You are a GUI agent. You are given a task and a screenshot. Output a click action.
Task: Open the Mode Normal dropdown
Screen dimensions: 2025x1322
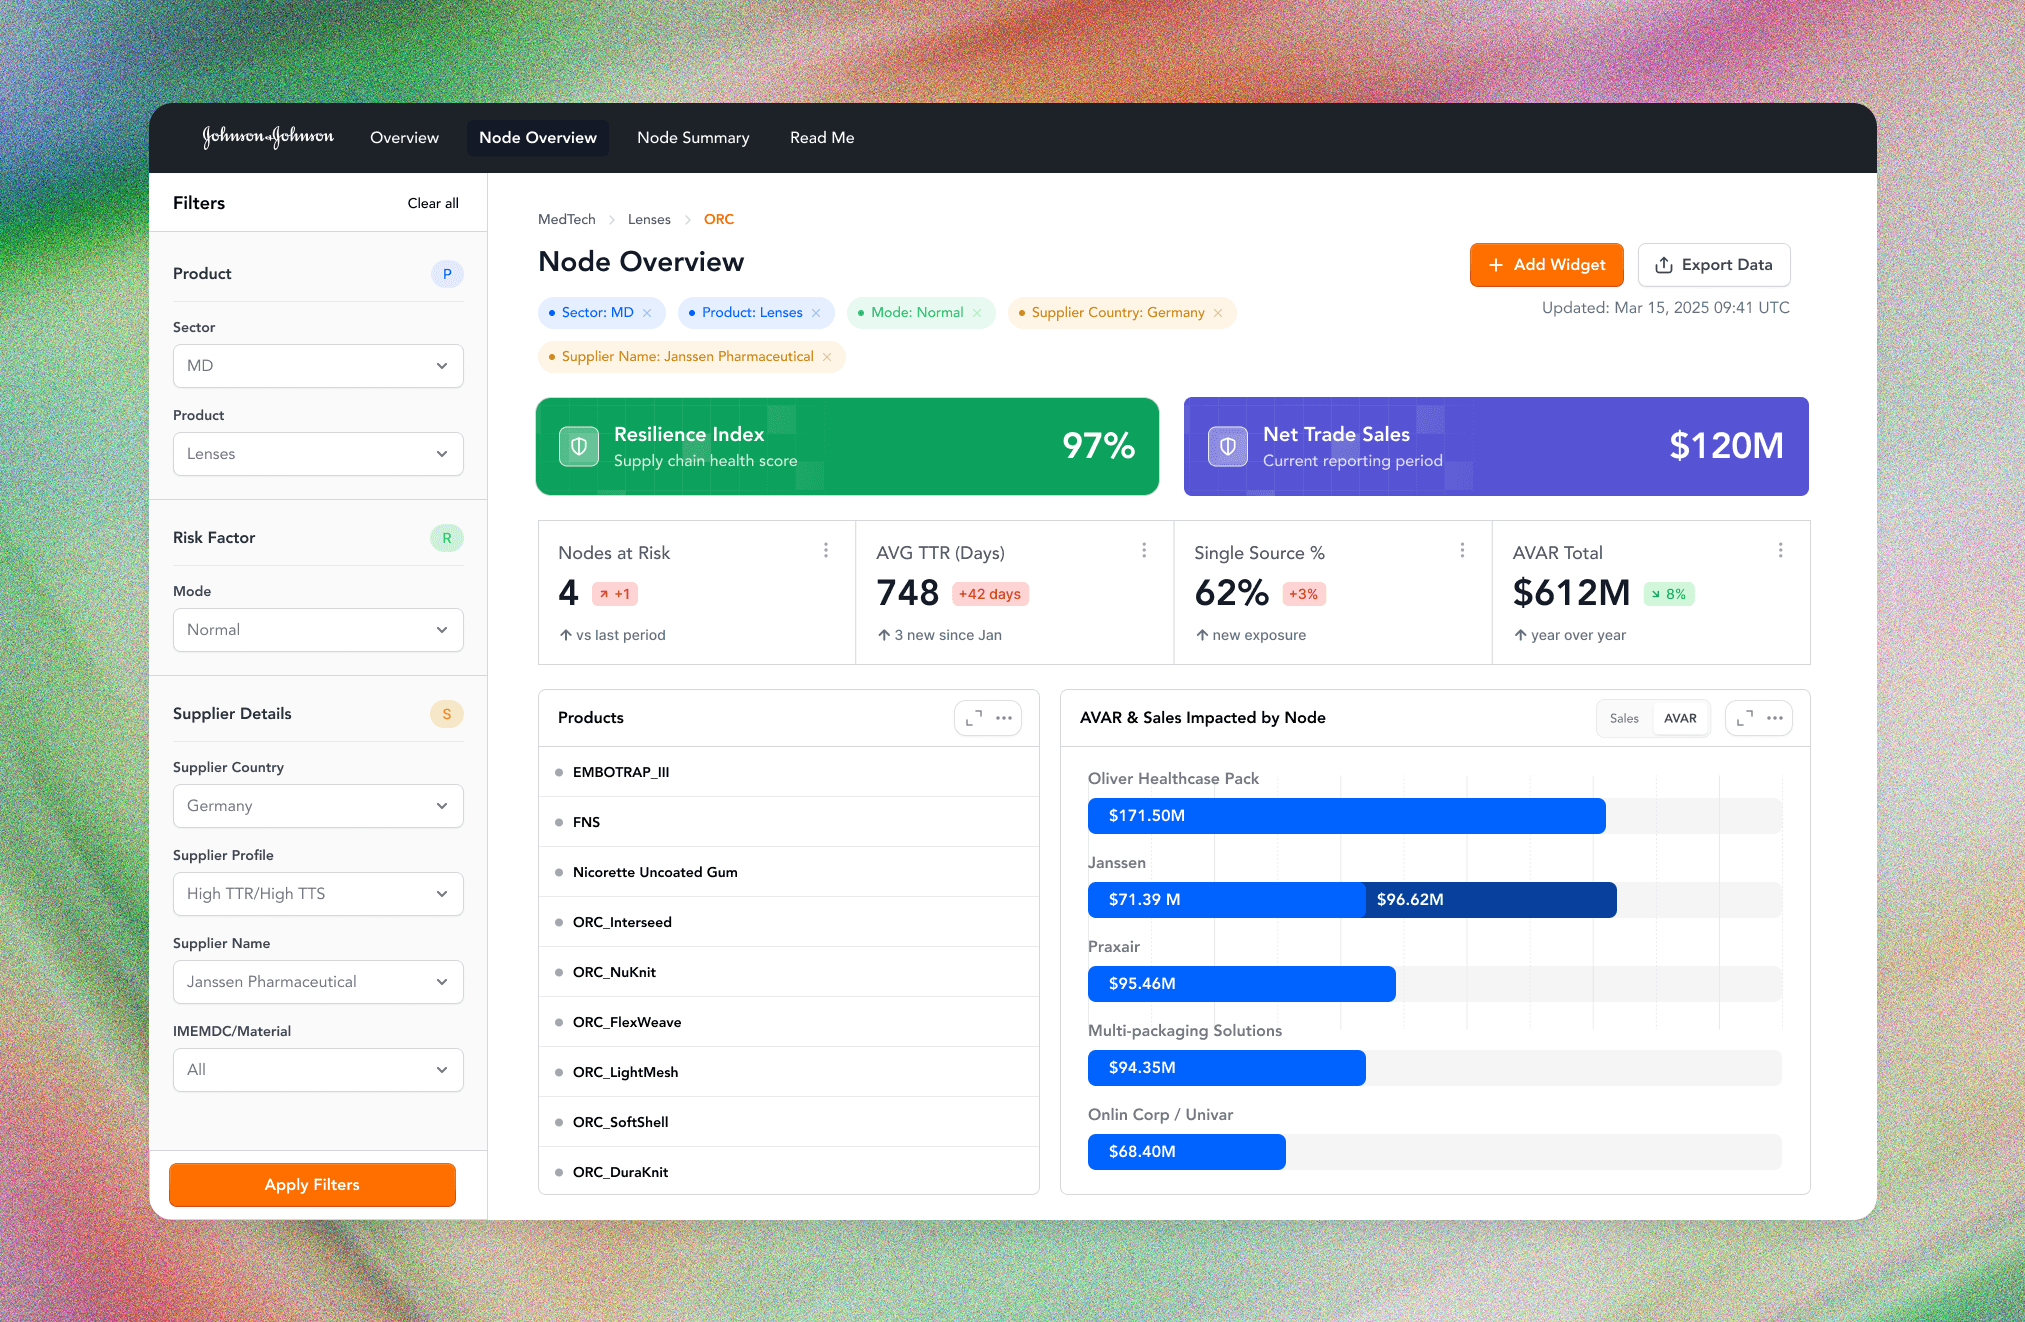tap(318, 630)
